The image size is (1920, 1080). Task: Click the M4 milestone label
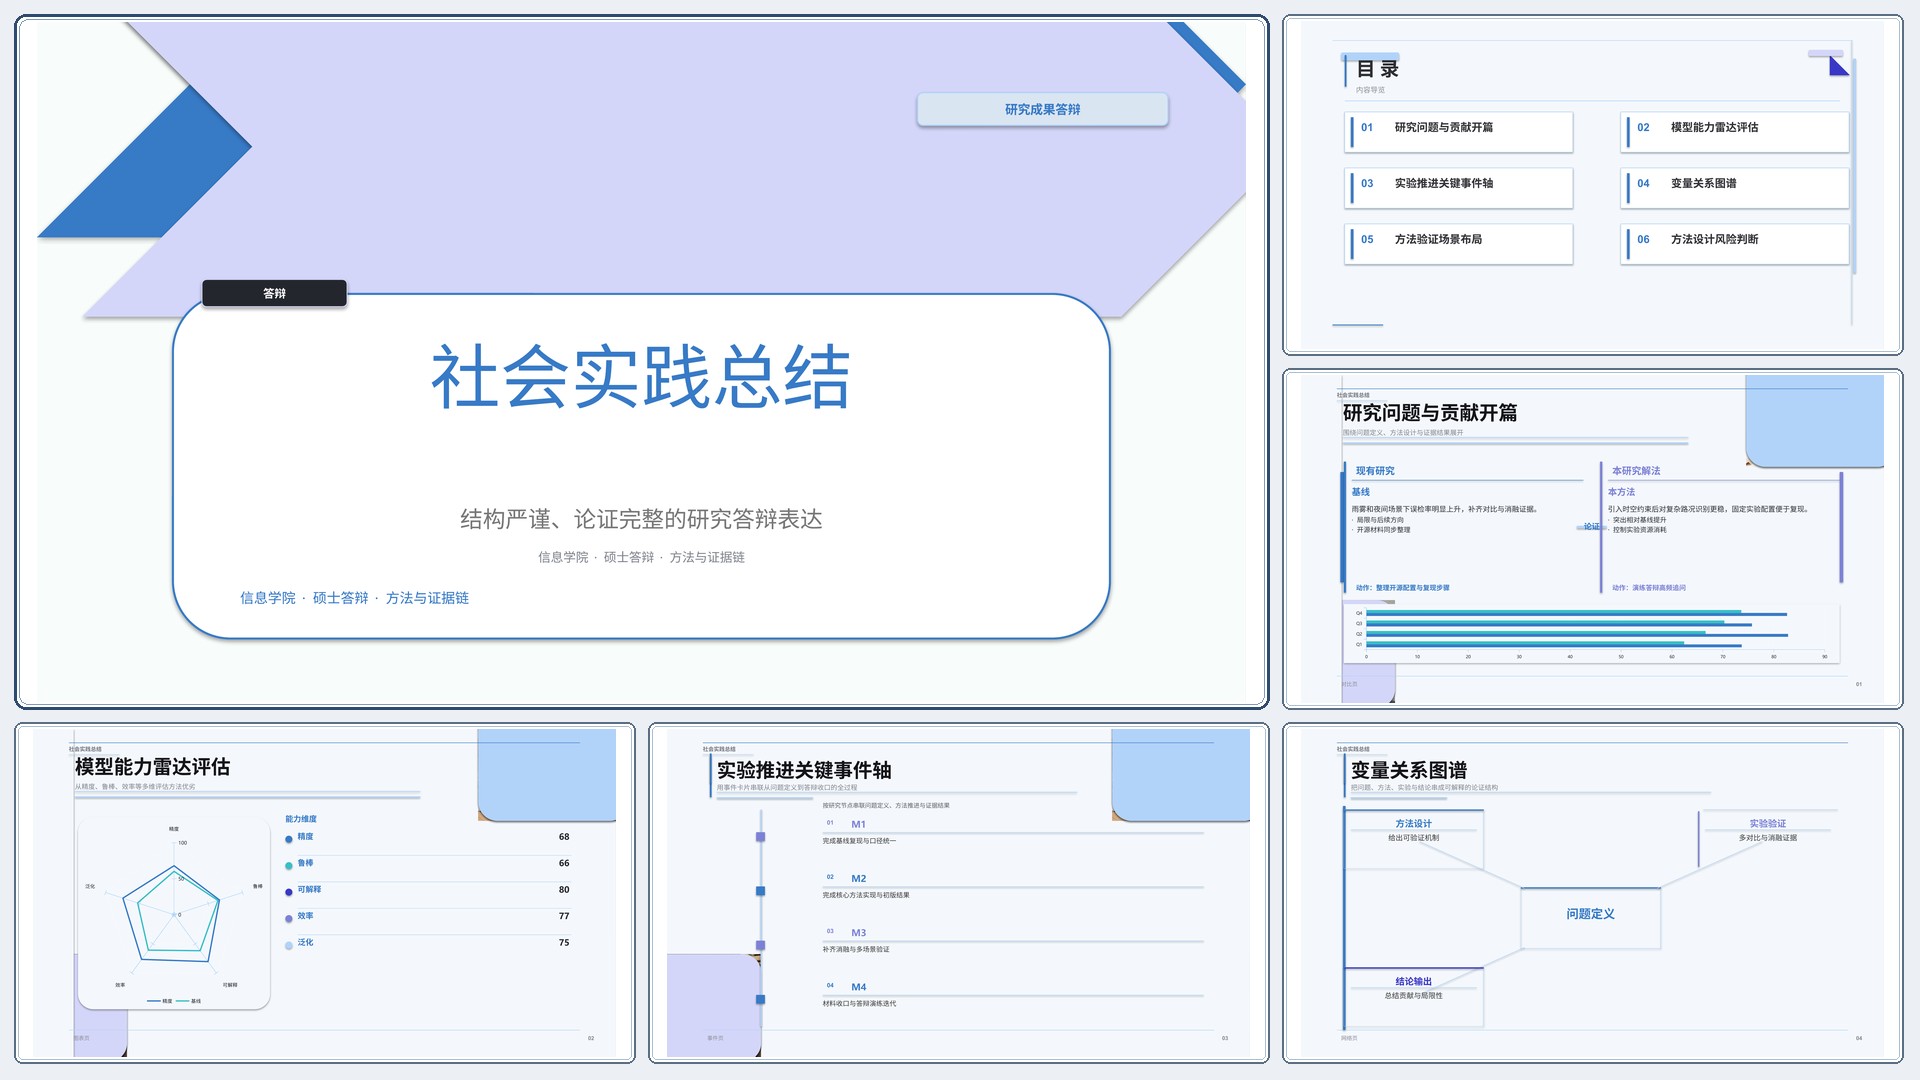pyautogui.click(x=858, y=986)
